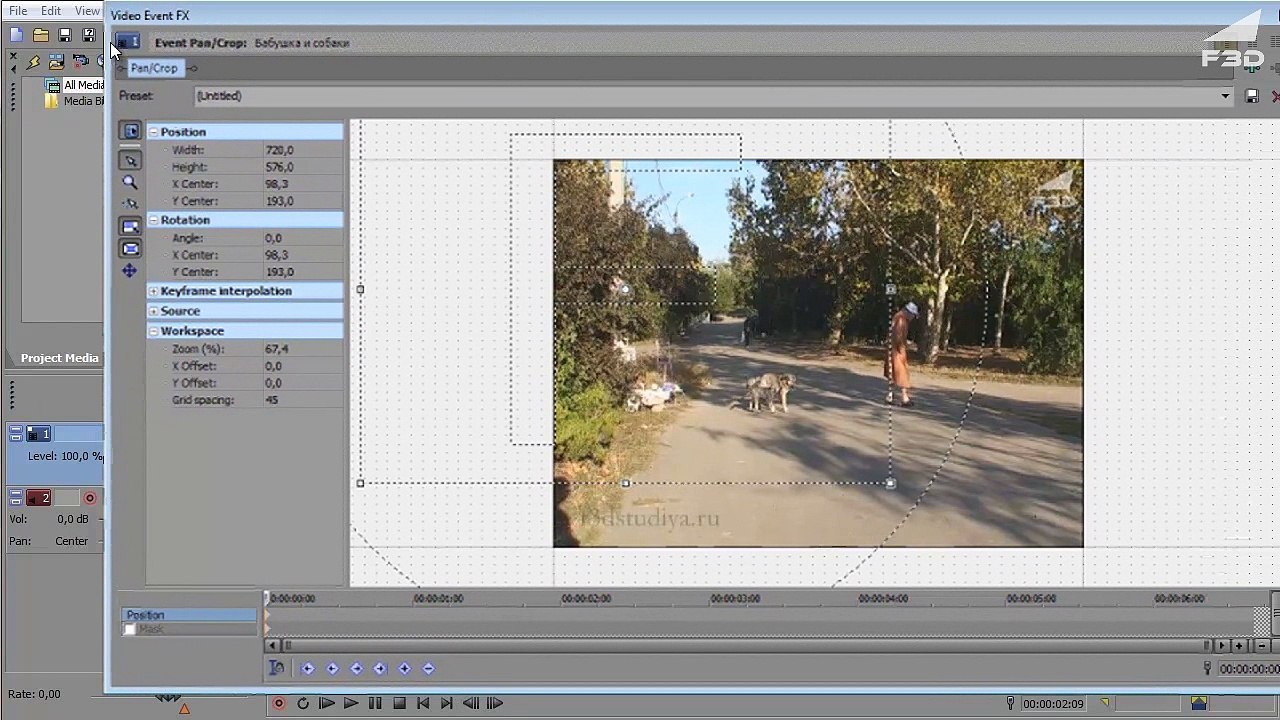1280x720 pixels.
Task: Select the Position keyframe track row
Action: pyautogui.click(x=189, y=615)
